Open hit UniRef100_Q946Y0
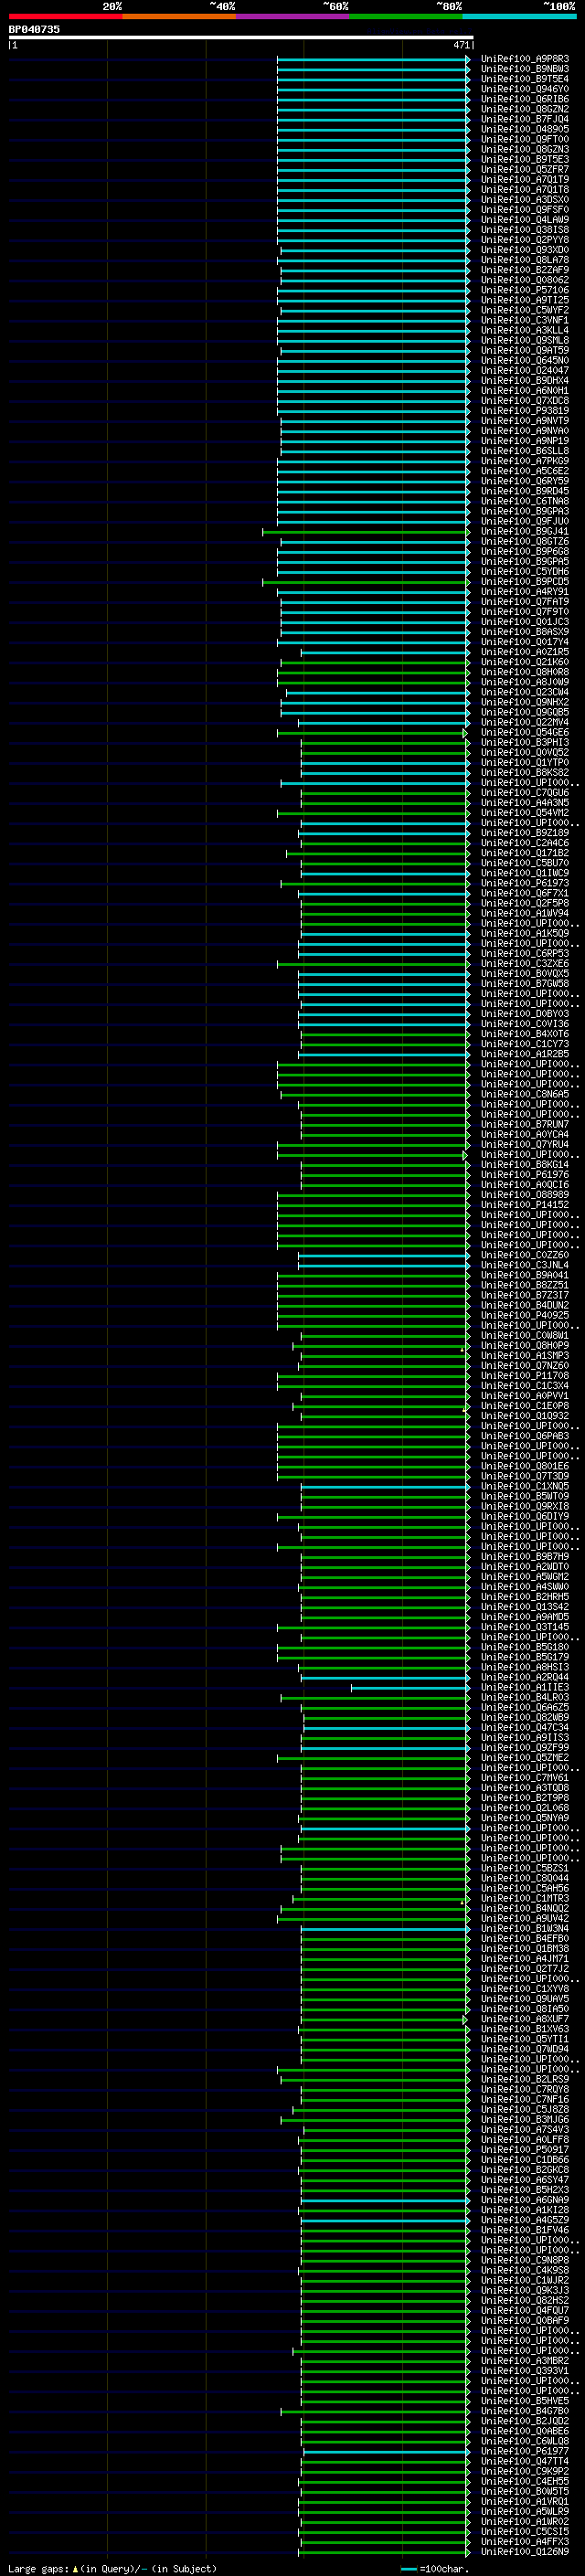Image resolution: width=585 pixels, height=2576 pixels. coord(524,89)
